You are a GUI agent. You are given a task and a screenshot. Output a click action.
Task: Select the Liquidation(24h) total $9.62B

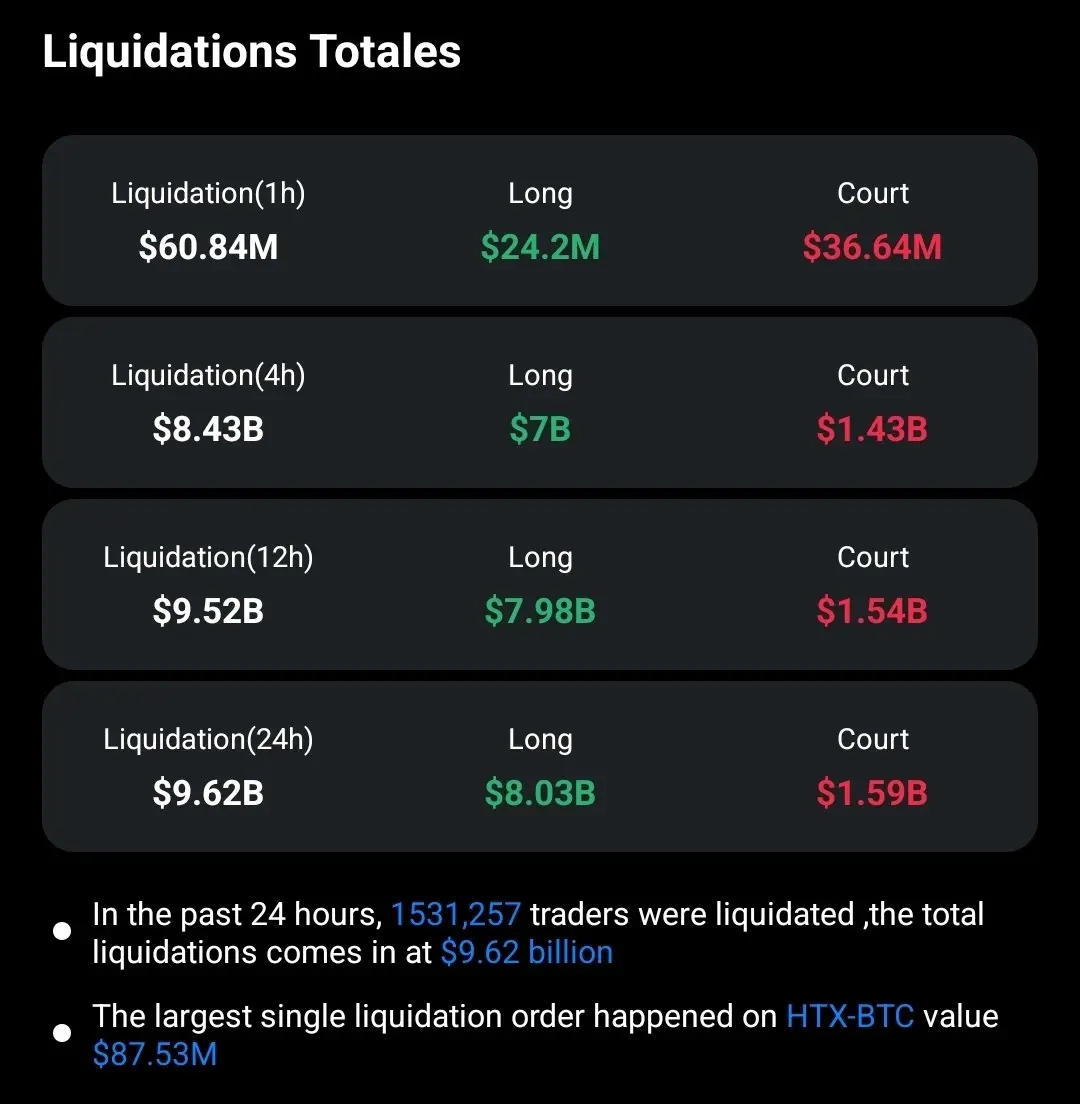pos(208,793)
